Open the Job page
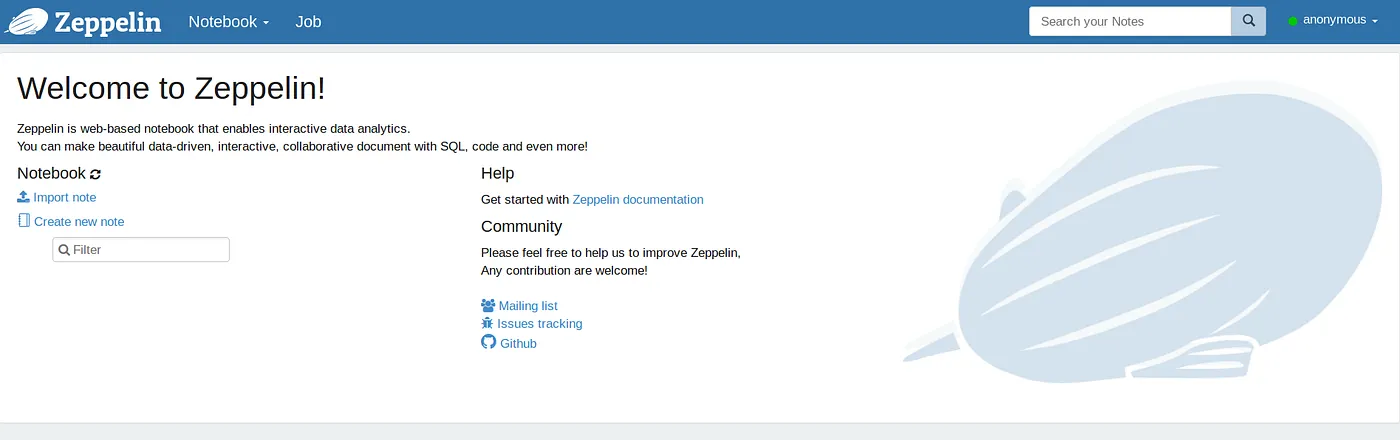1400x440 pixels. 308,21
